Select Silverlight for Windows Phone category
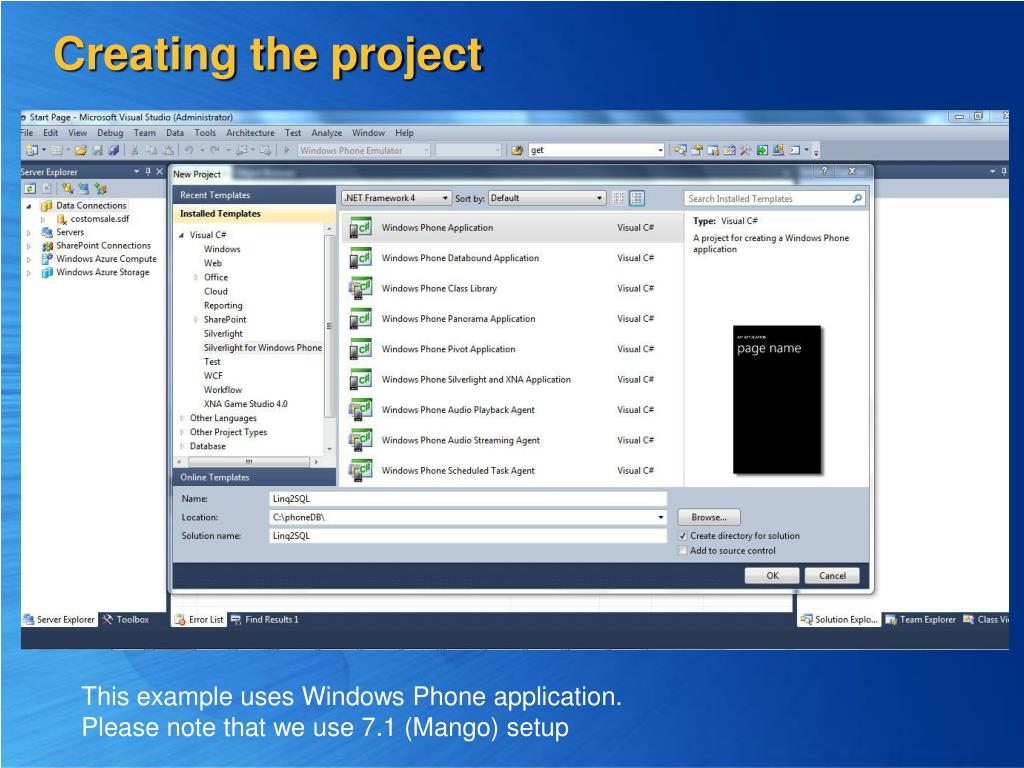Image resolution: width=1024 pixels, height=768 pixels. coord(263,348)
